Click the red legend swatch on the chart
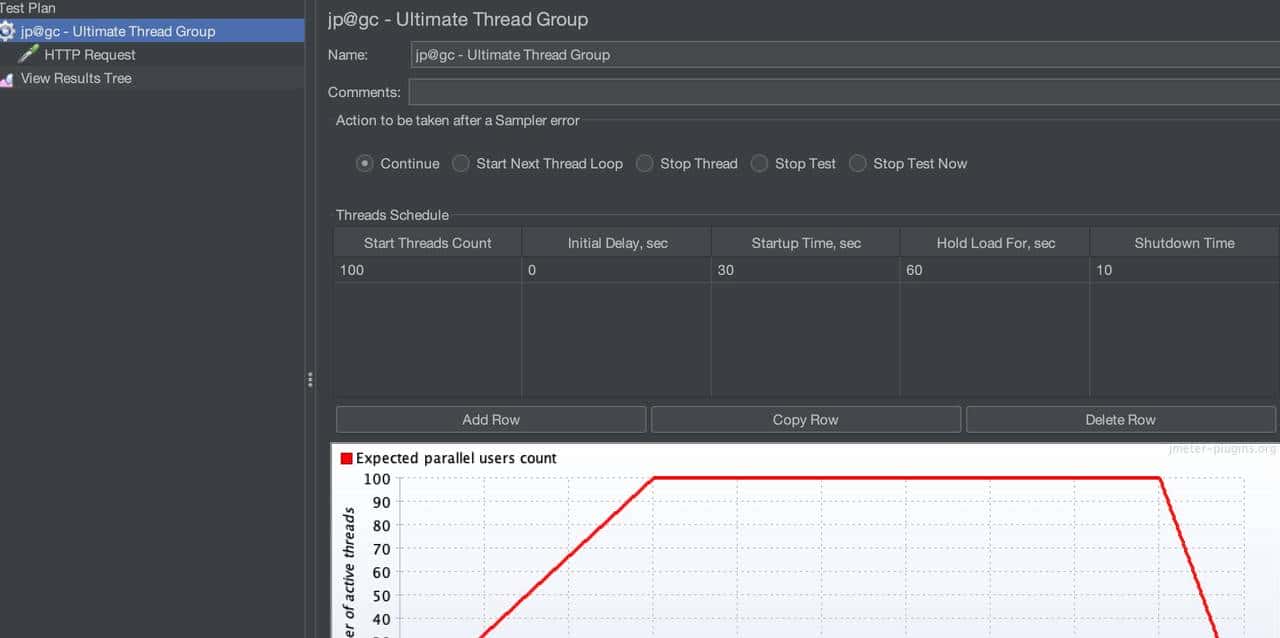Screen dimensions: 1280x638 [x=346, y=457]
